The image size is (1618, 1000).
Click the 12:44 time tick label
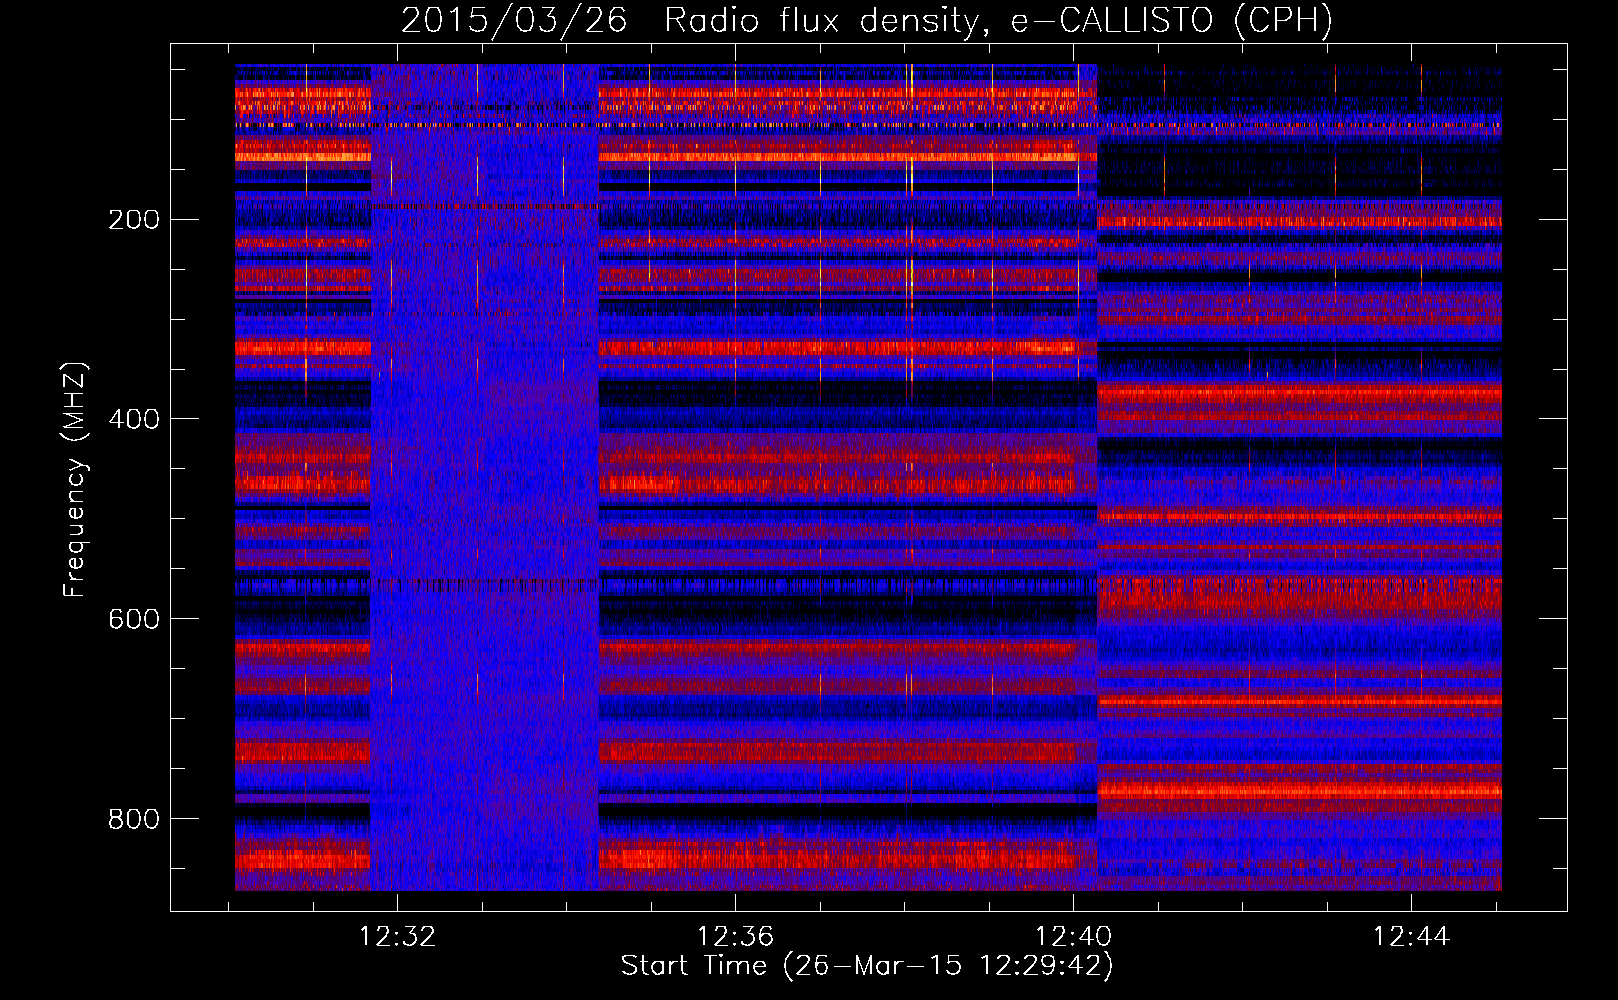click(1411, 937)
